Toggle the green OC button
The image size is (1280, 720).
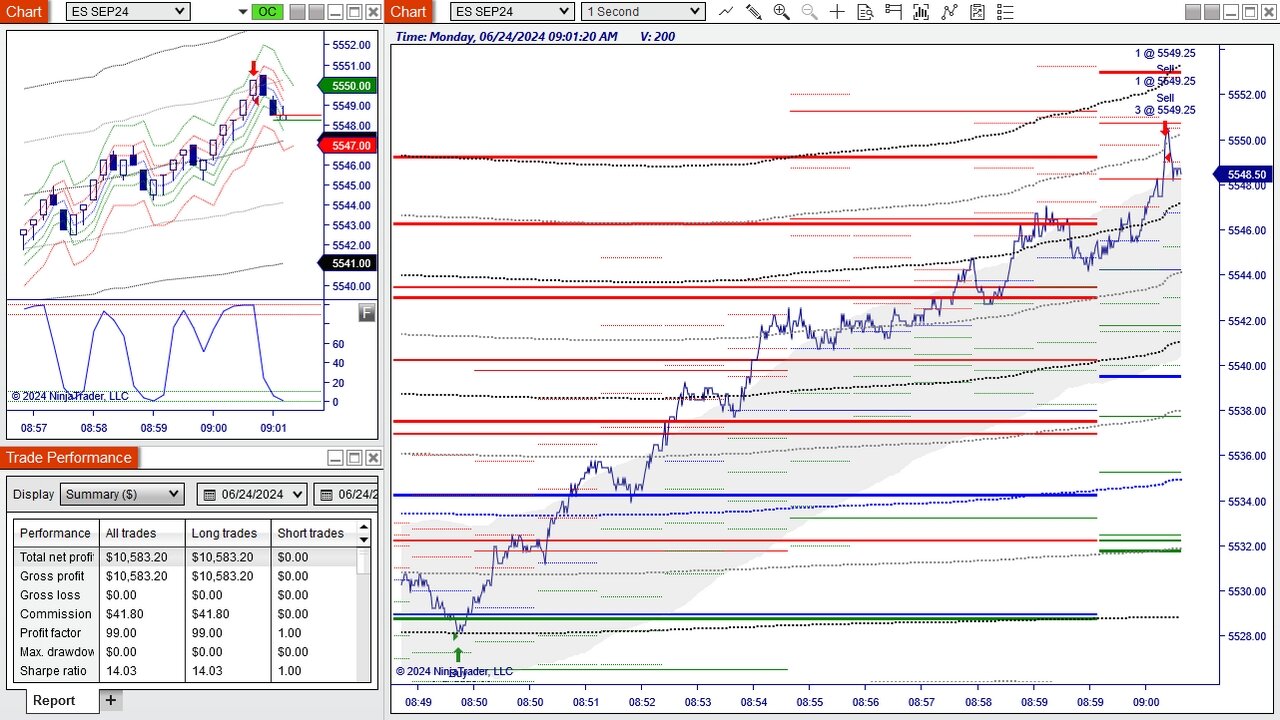click(x=267, y=12)
